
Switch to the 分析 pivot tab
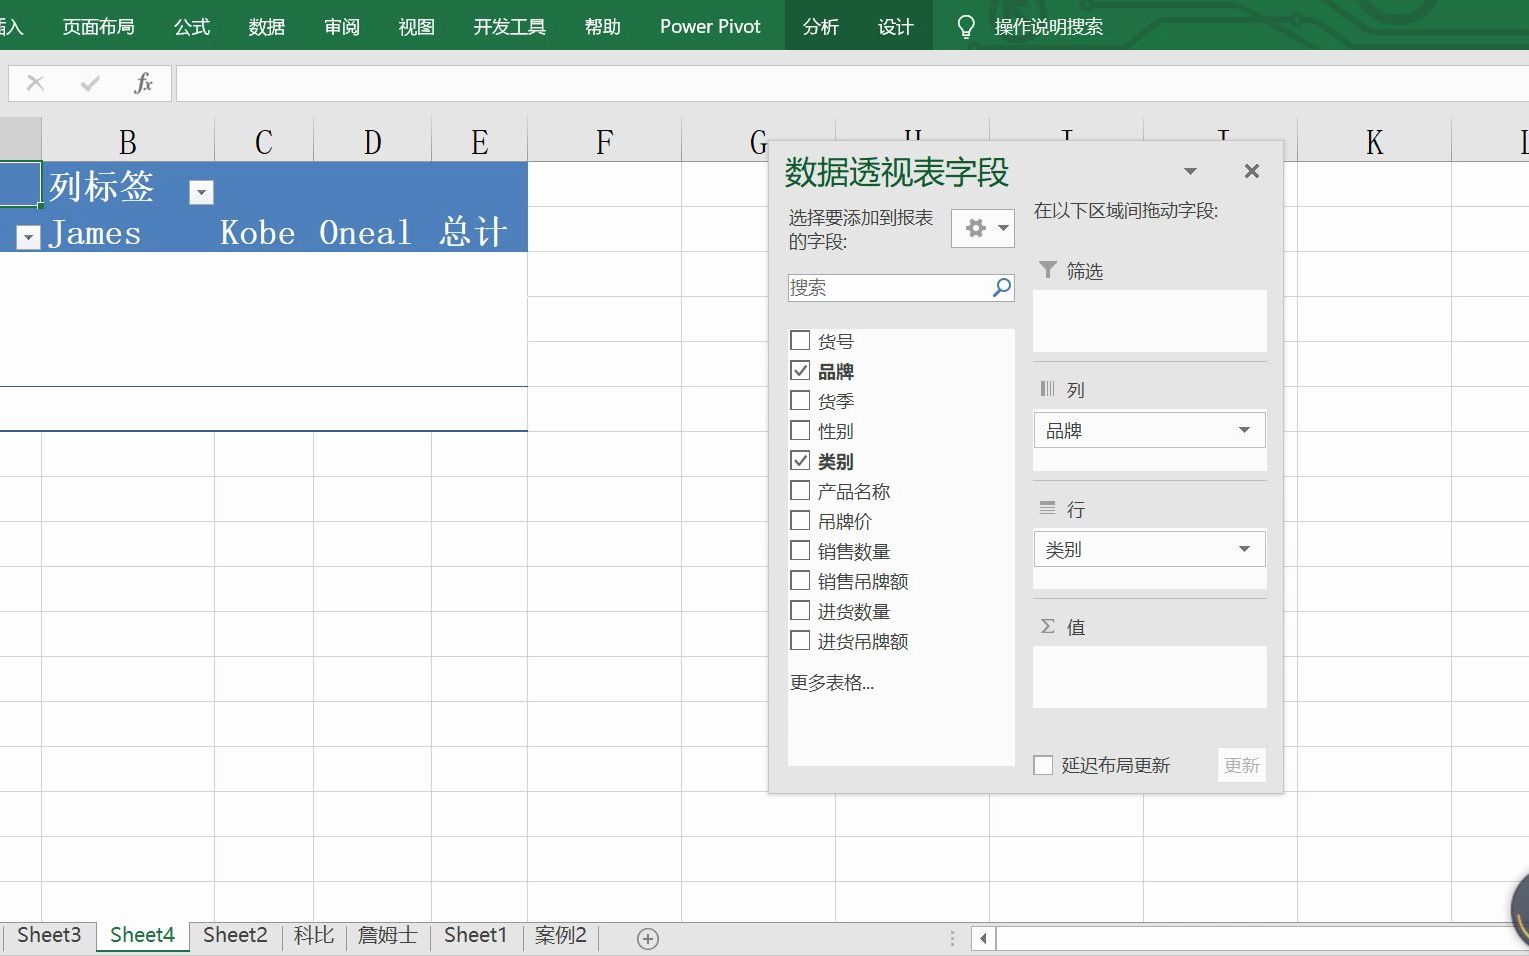click(821, 27)
